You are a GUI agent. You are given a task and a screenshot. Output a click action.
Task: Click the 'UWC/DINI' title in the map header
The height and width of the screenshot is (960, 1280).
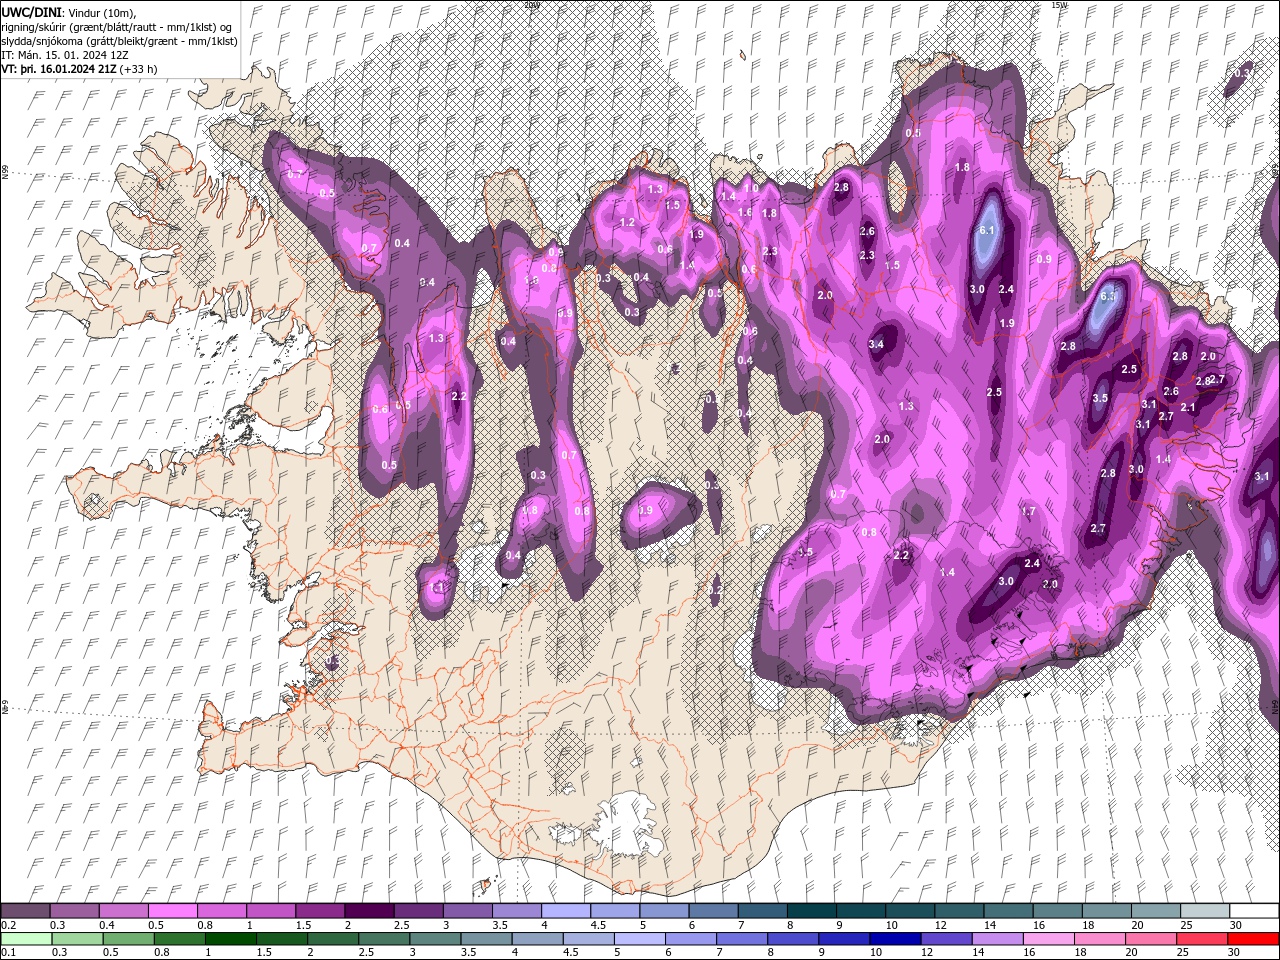[x=32, y=11]
